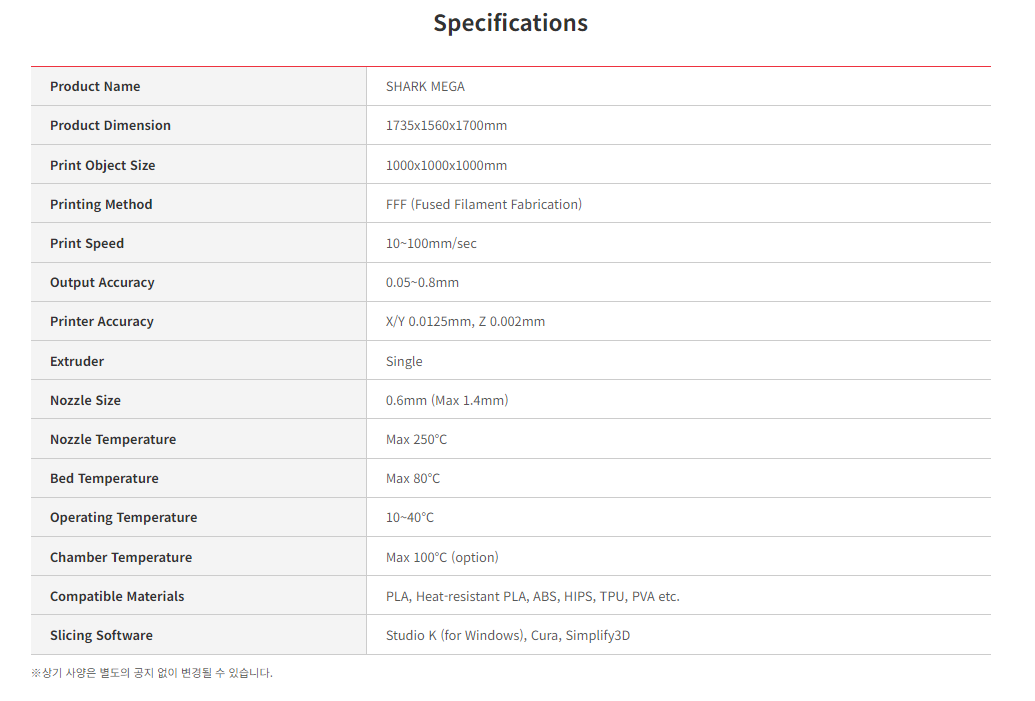Viewport: 1035px width, 701px height.
Task: Select the Compatible Materials list text
Action: pyautogui.click(x=532, y=597)
